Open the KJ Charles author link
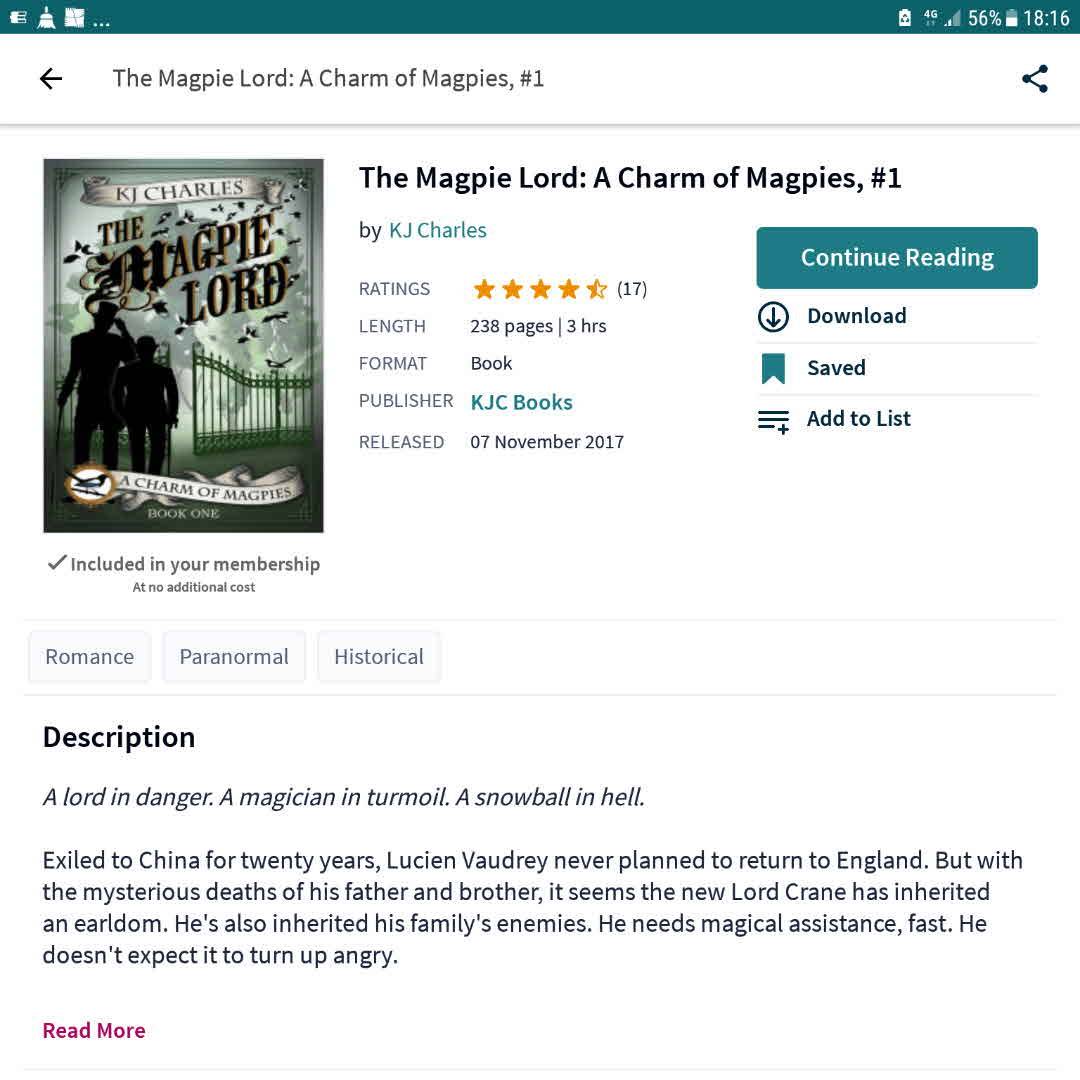The height and width of the screenshot is (1080, 1080). click(437, 230)
